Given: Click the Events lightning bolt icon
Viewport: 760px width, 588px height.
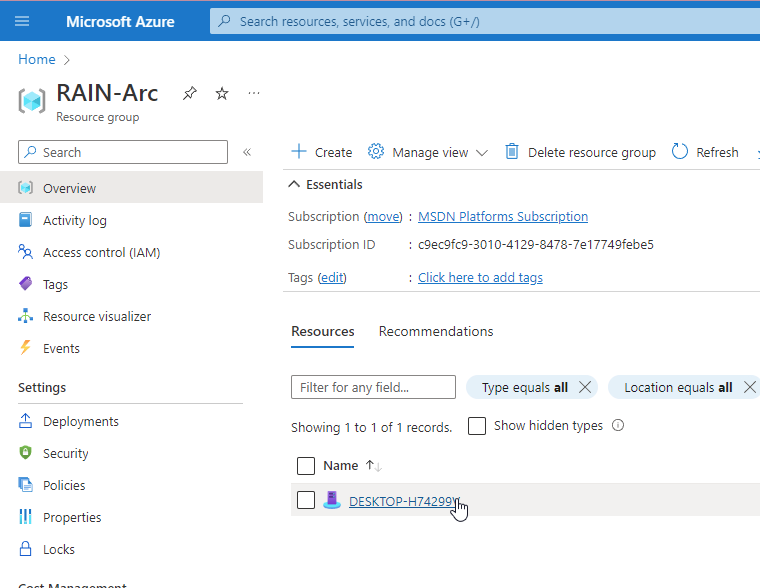Looking at the screenshot, I should click(x=25, y=348).
